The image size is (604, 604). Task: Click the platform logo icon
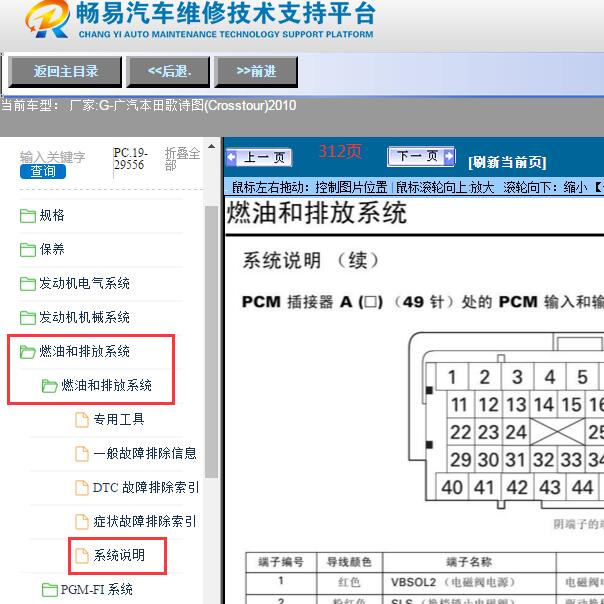(48, 19)
